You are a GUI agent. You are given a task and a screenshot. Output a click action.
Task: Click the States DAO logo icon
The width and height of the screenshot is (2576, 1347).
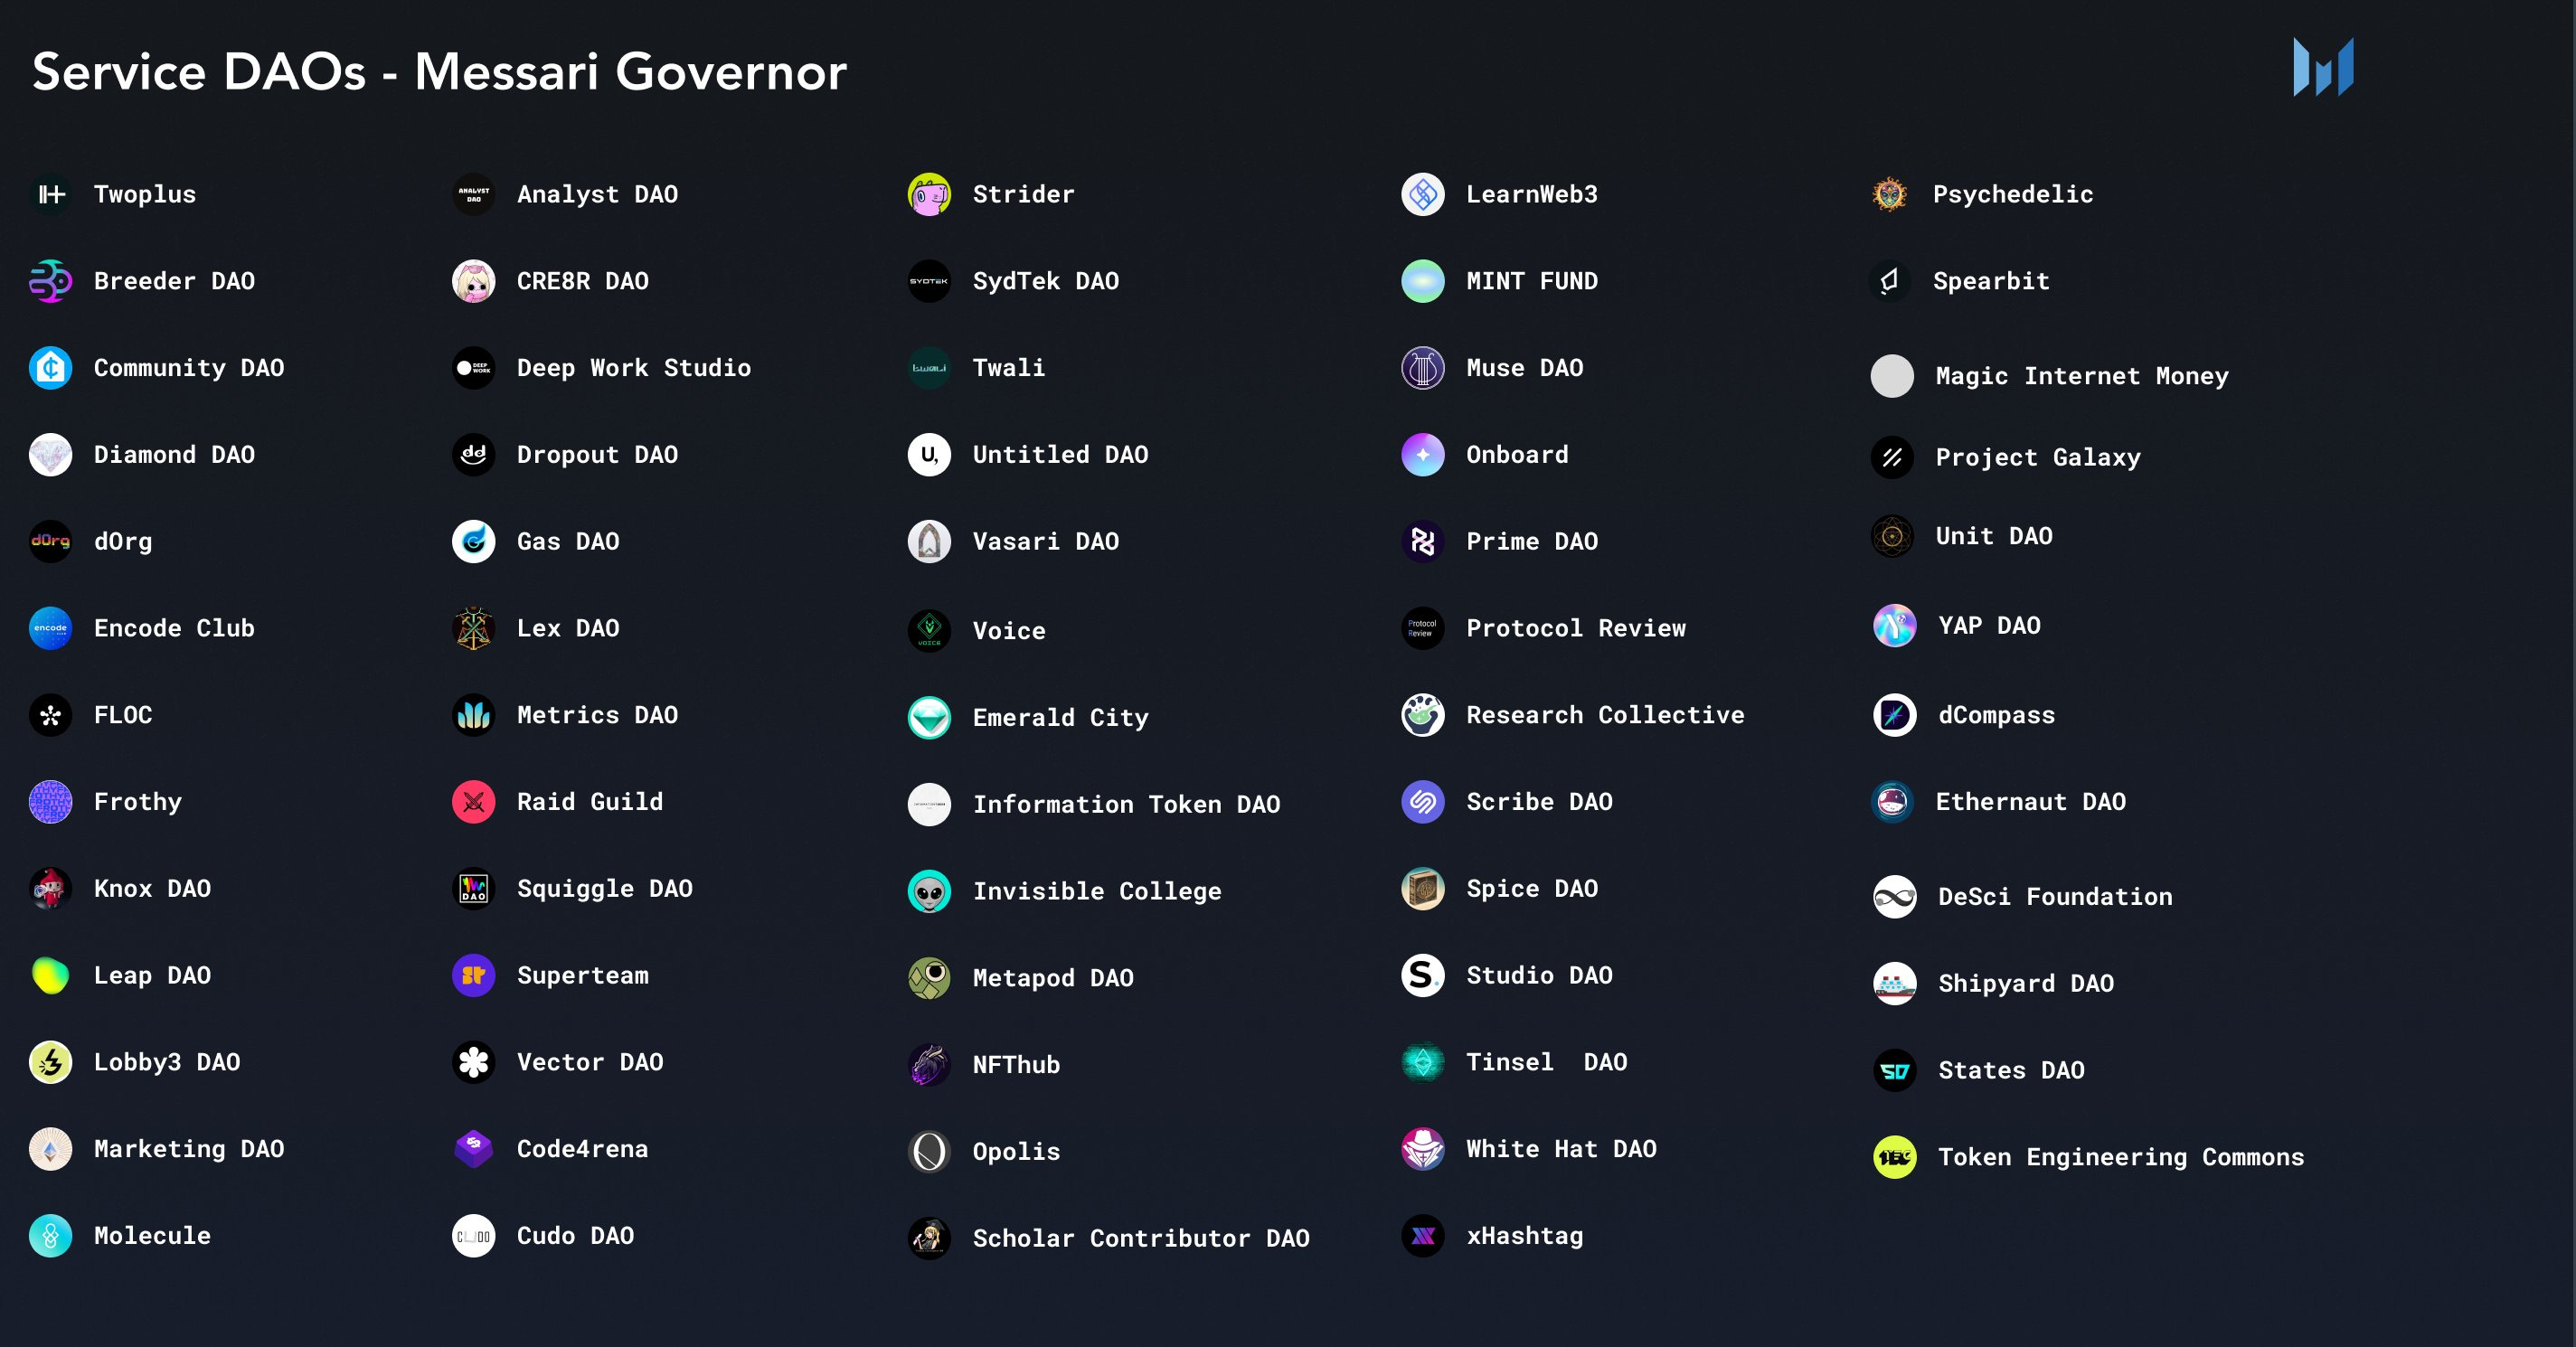tap(1894, 1070)
